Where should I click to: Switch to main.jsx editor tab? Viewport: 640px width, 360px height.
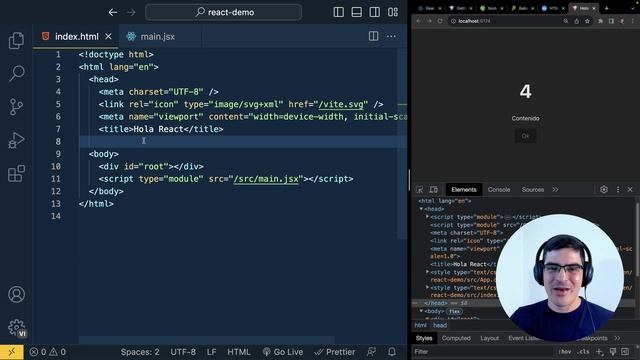tap(158, 36)
